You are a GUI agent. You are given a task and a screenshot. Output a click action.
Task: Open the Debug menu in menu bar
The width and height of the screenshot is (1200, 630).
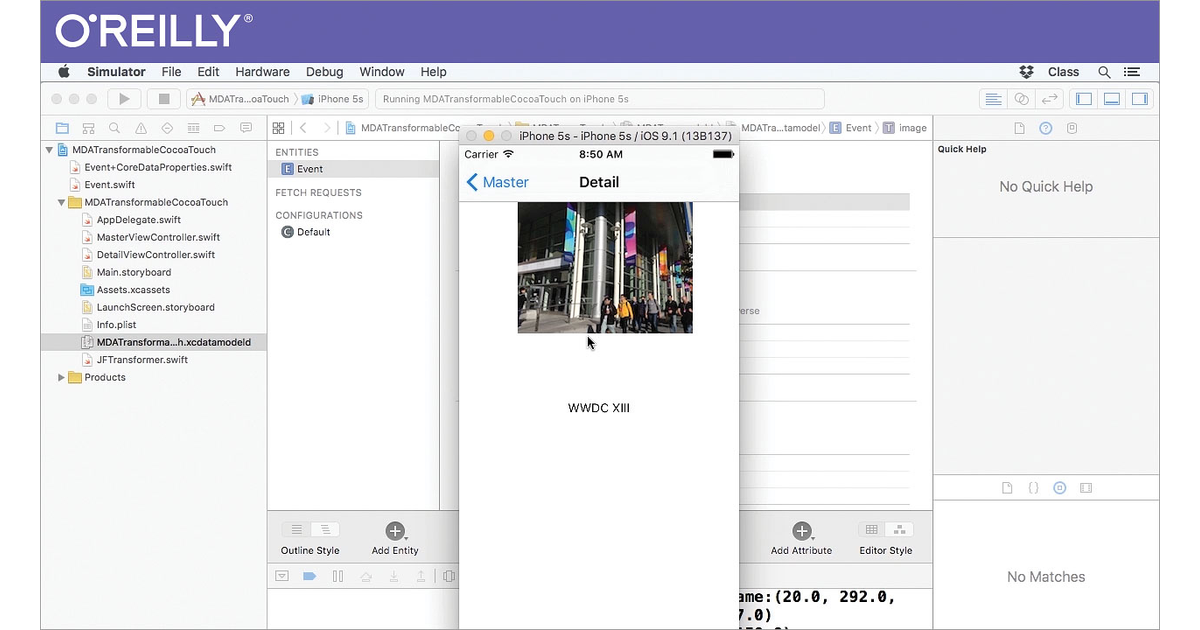coord(324,71)
